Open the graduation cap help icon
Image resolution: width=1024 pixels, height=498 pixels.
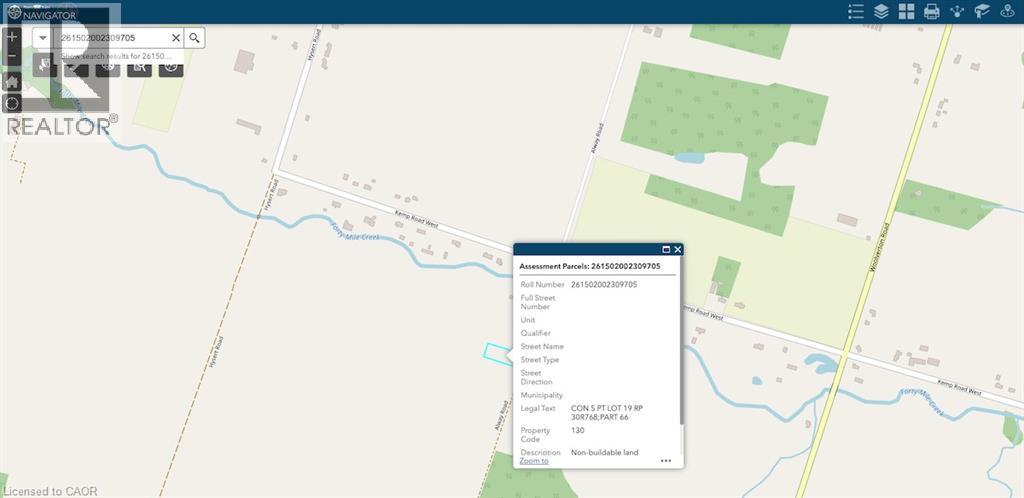pos(982,11)
